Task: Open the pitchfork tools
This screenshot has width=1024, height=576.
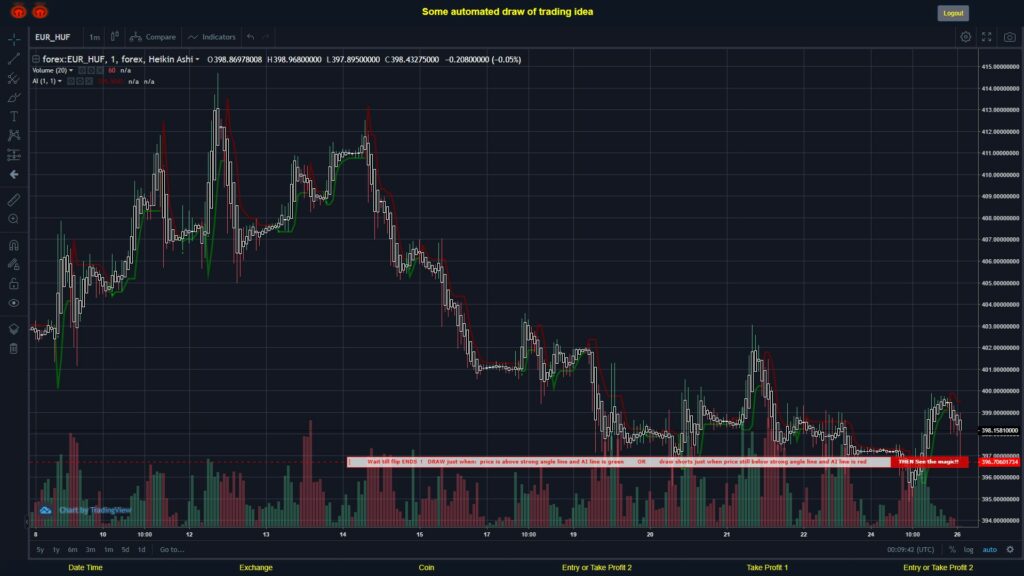Action: (x=14, y=78)
